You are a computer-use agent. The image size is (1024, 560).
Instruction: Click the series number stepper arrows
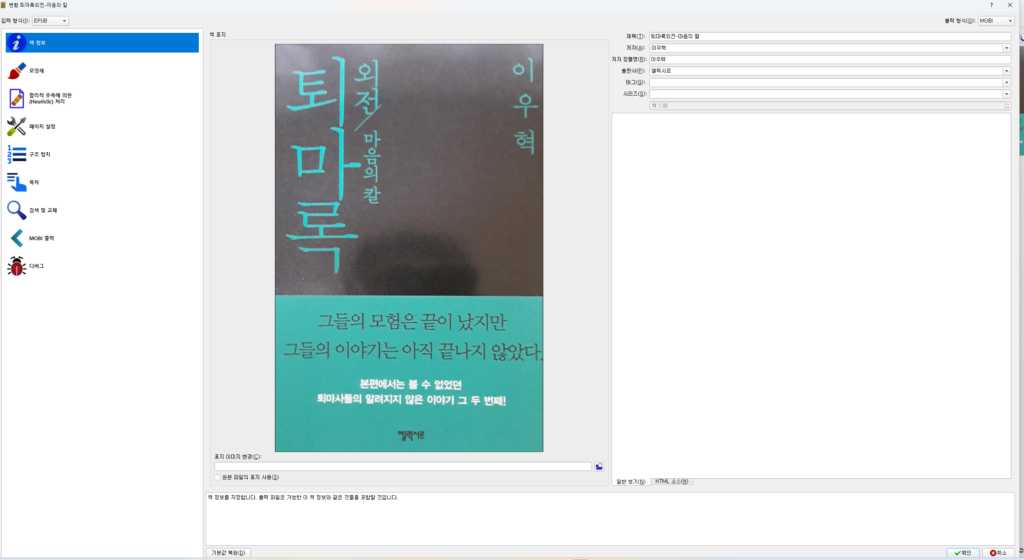(1008, 106)
